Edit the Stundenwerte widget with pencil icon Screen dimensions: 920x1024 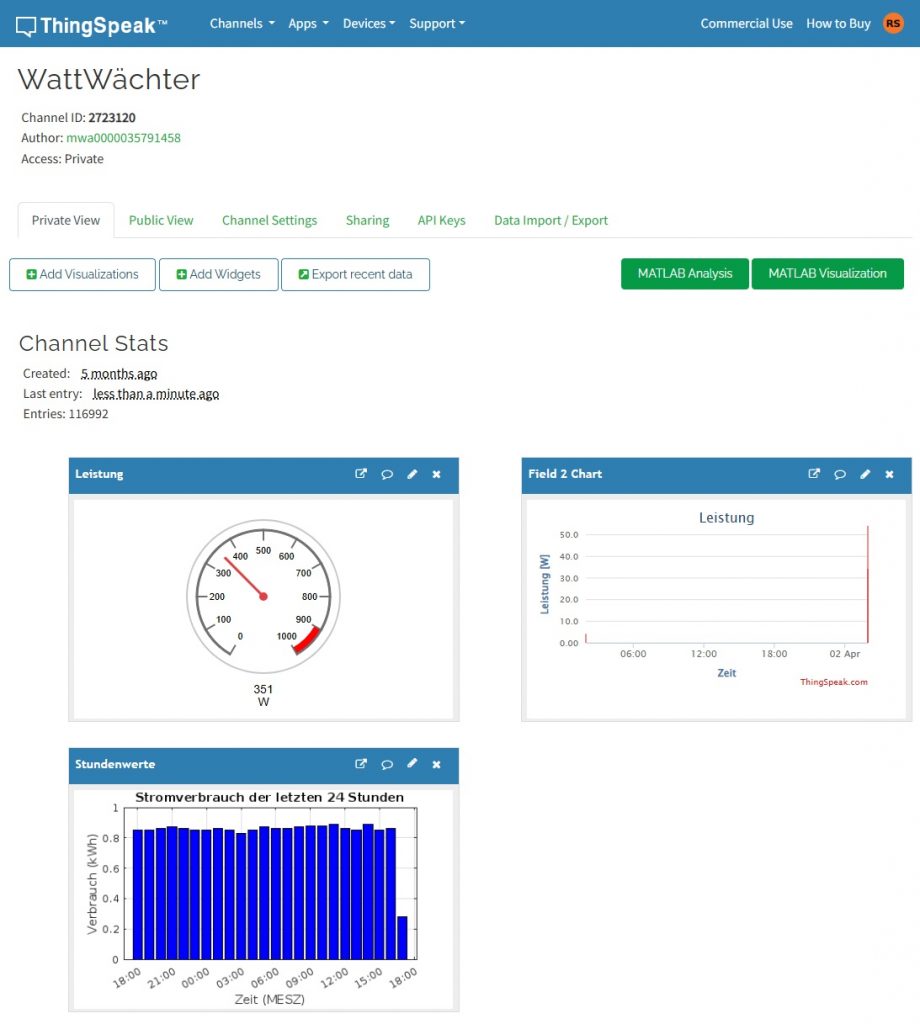412,764
